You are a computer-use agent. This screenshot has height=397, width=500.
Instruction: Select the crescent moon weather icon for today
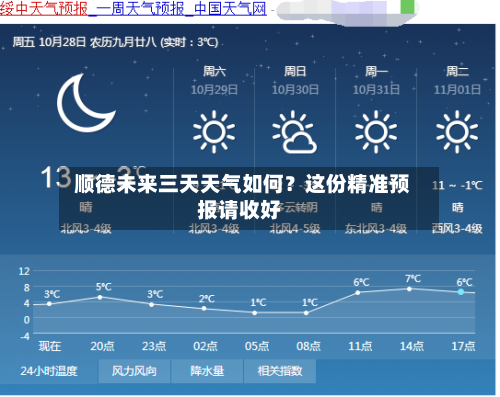tap(86, 103)
